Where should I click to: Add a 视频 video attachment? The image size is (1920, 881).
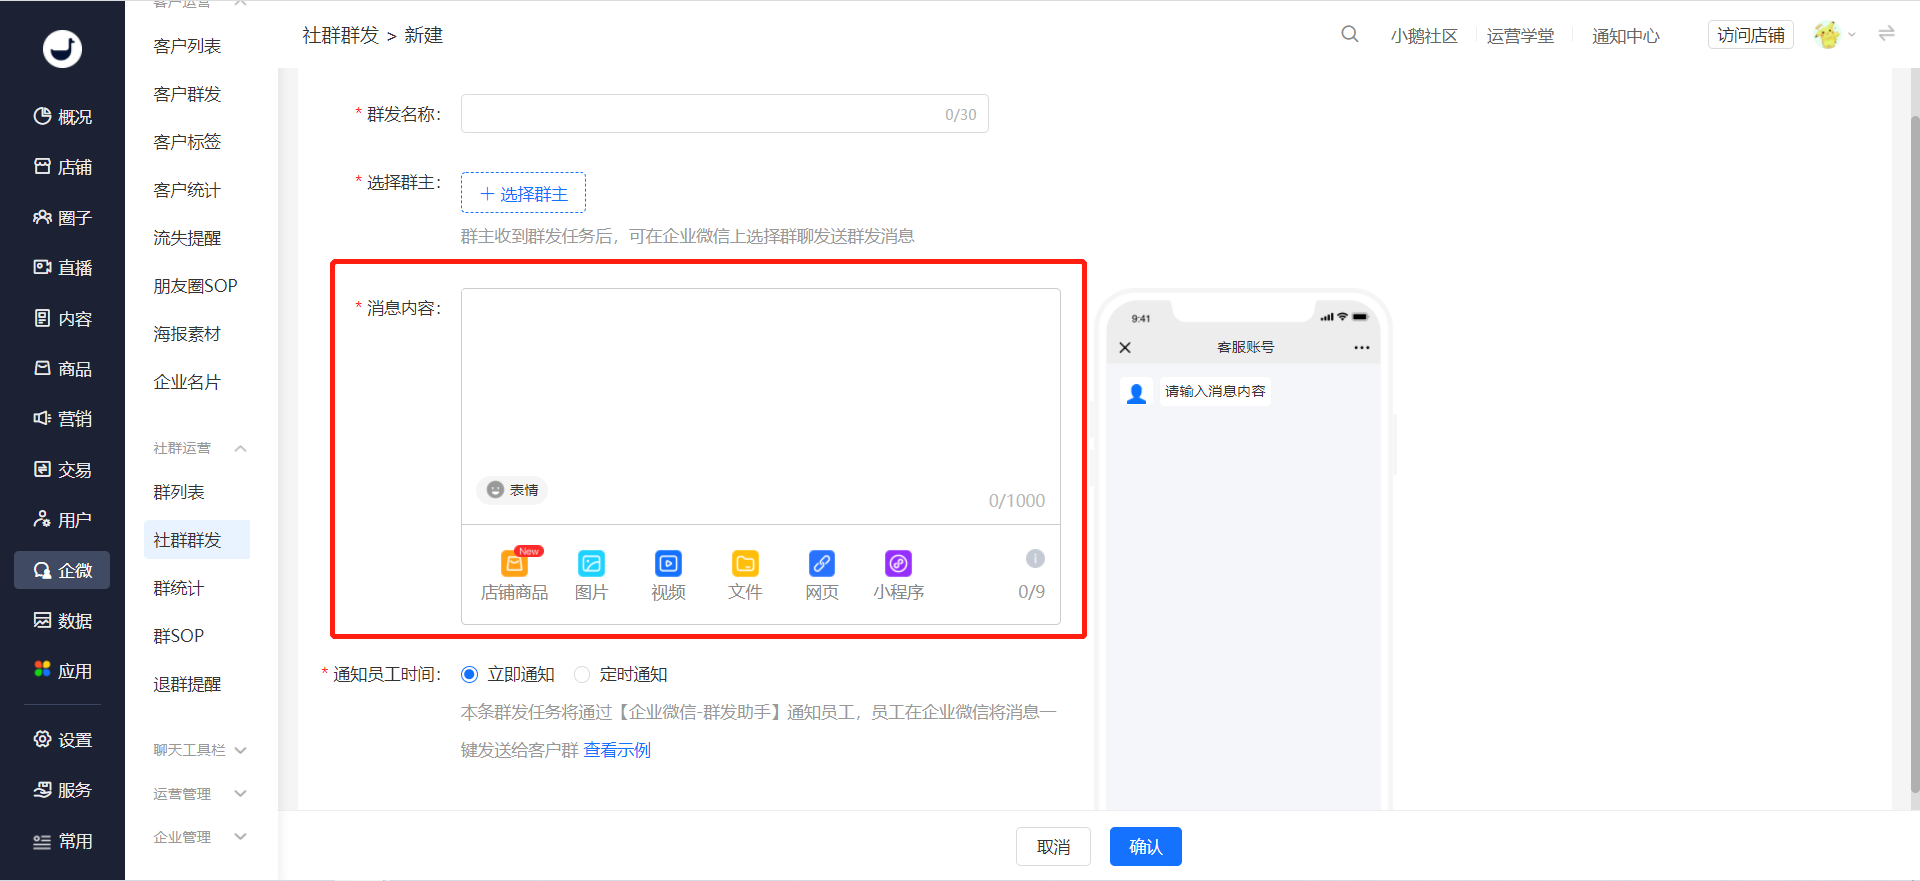click(x=668, y=575)
